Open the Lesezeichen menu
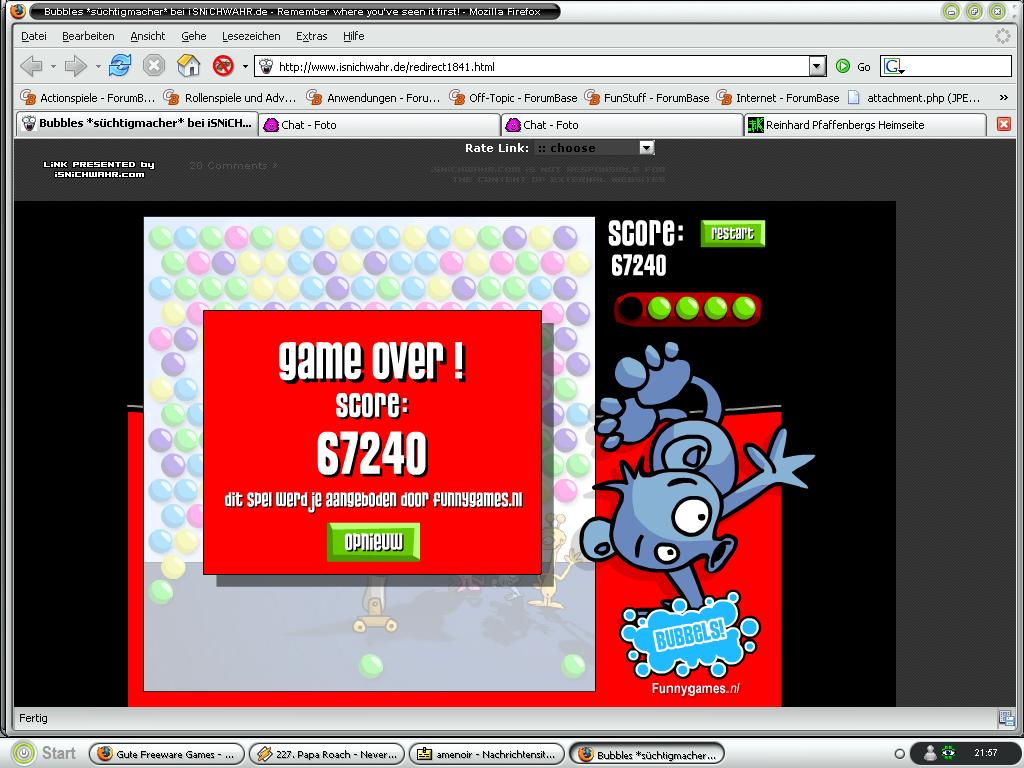The height and width of the screenshot is (768, 1024). [x=251, y=36]
